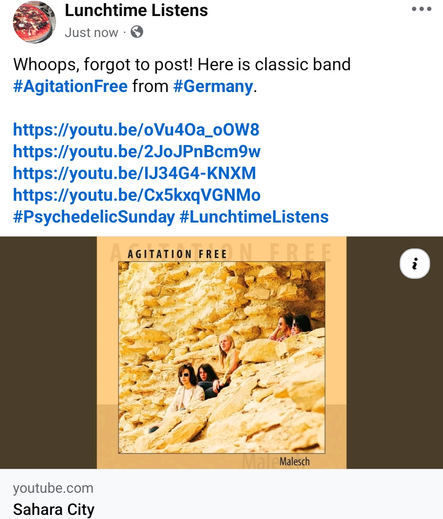Click the AGITATION FREE cover heading

[x=177, y=254]
